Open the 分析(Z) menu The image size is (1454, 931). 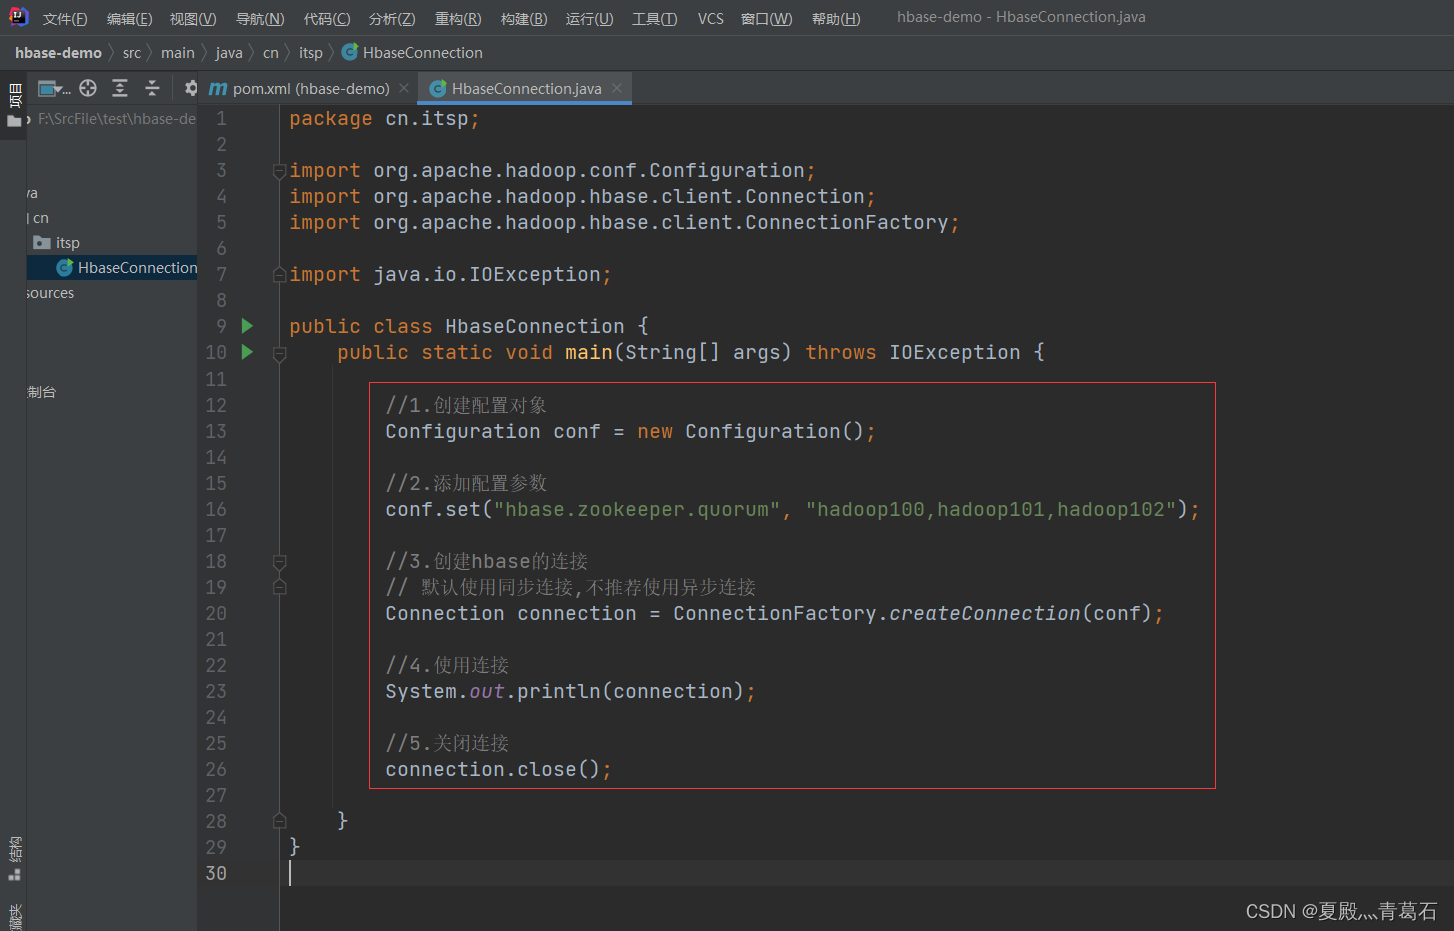(x=392, y=19)
